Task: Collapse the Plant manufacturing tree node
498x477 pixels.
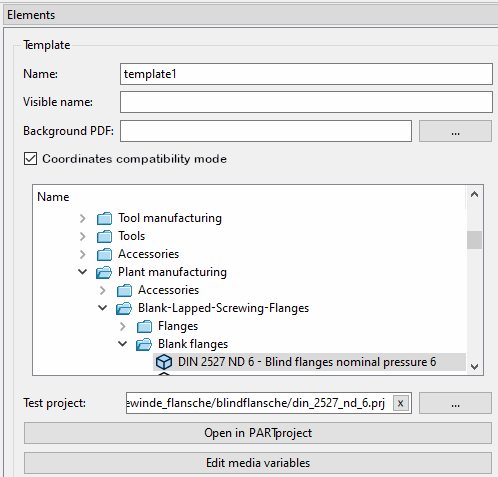Action: click(83, 272)
